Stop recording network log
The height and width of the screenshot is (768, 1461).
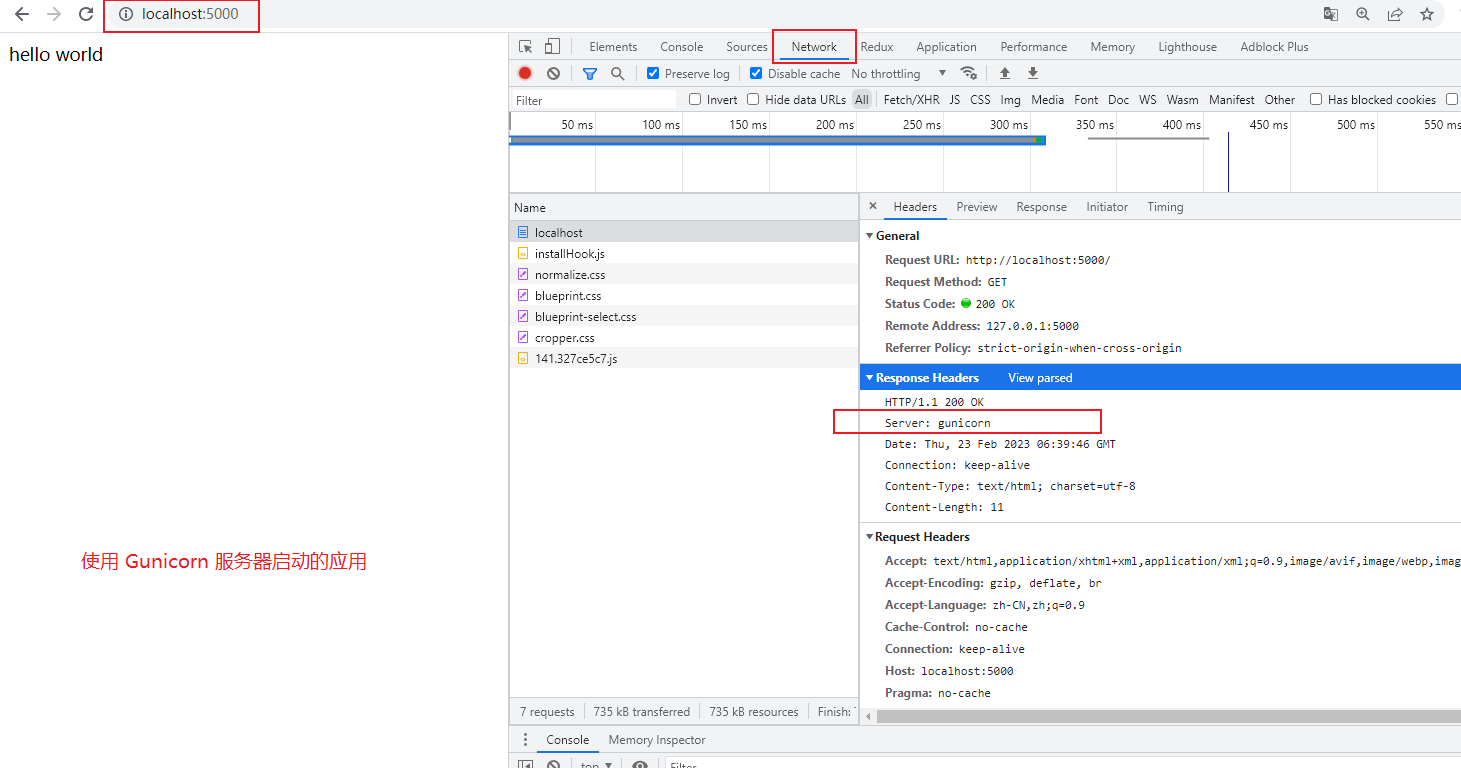(525, 73)
